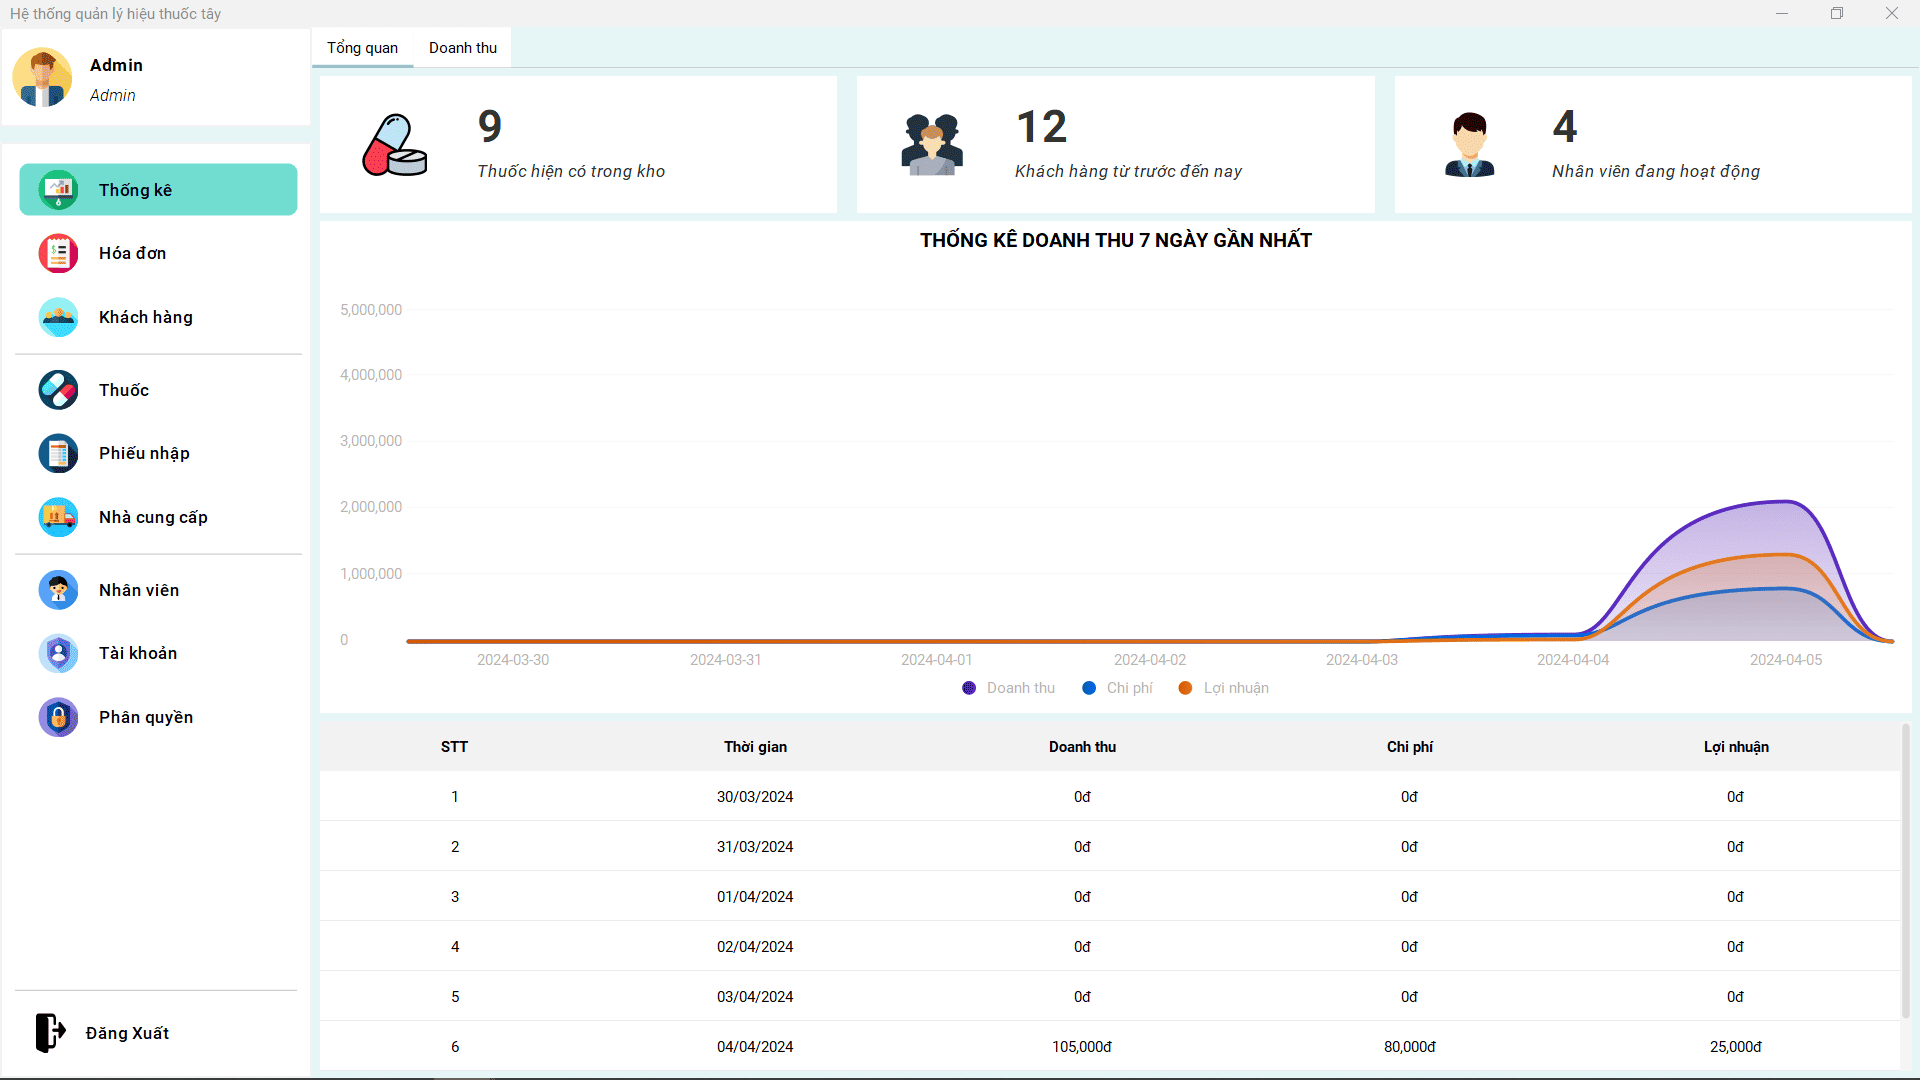Open the Thống kê statistics icon
Image resolution: width=1920 pixels, height=1080 pixels.
click(x=58, y=190)
